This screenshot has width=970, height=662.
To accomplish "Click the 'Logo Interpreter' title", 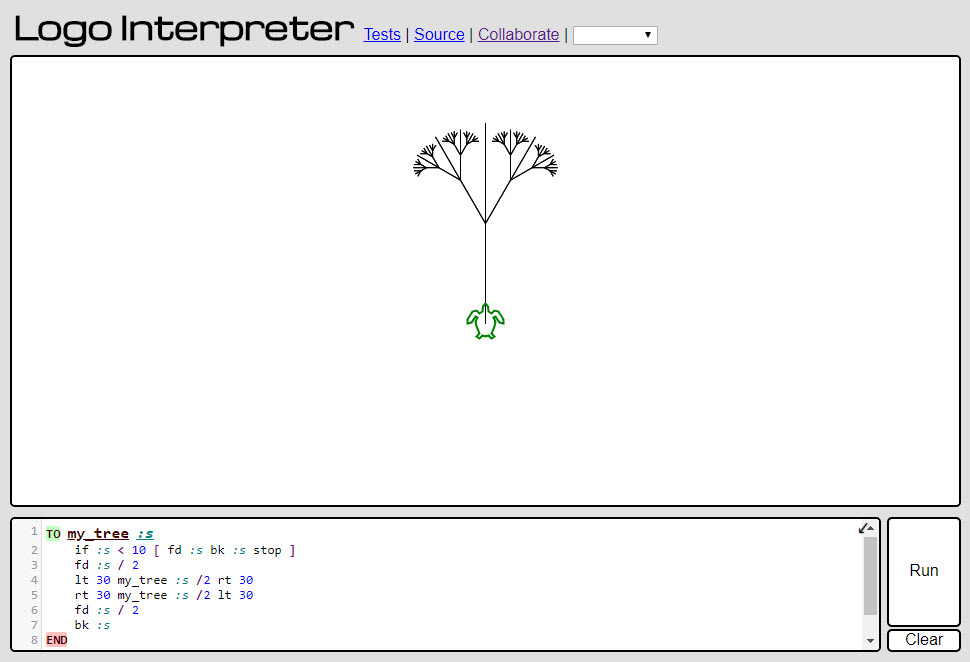I will 184,29.
